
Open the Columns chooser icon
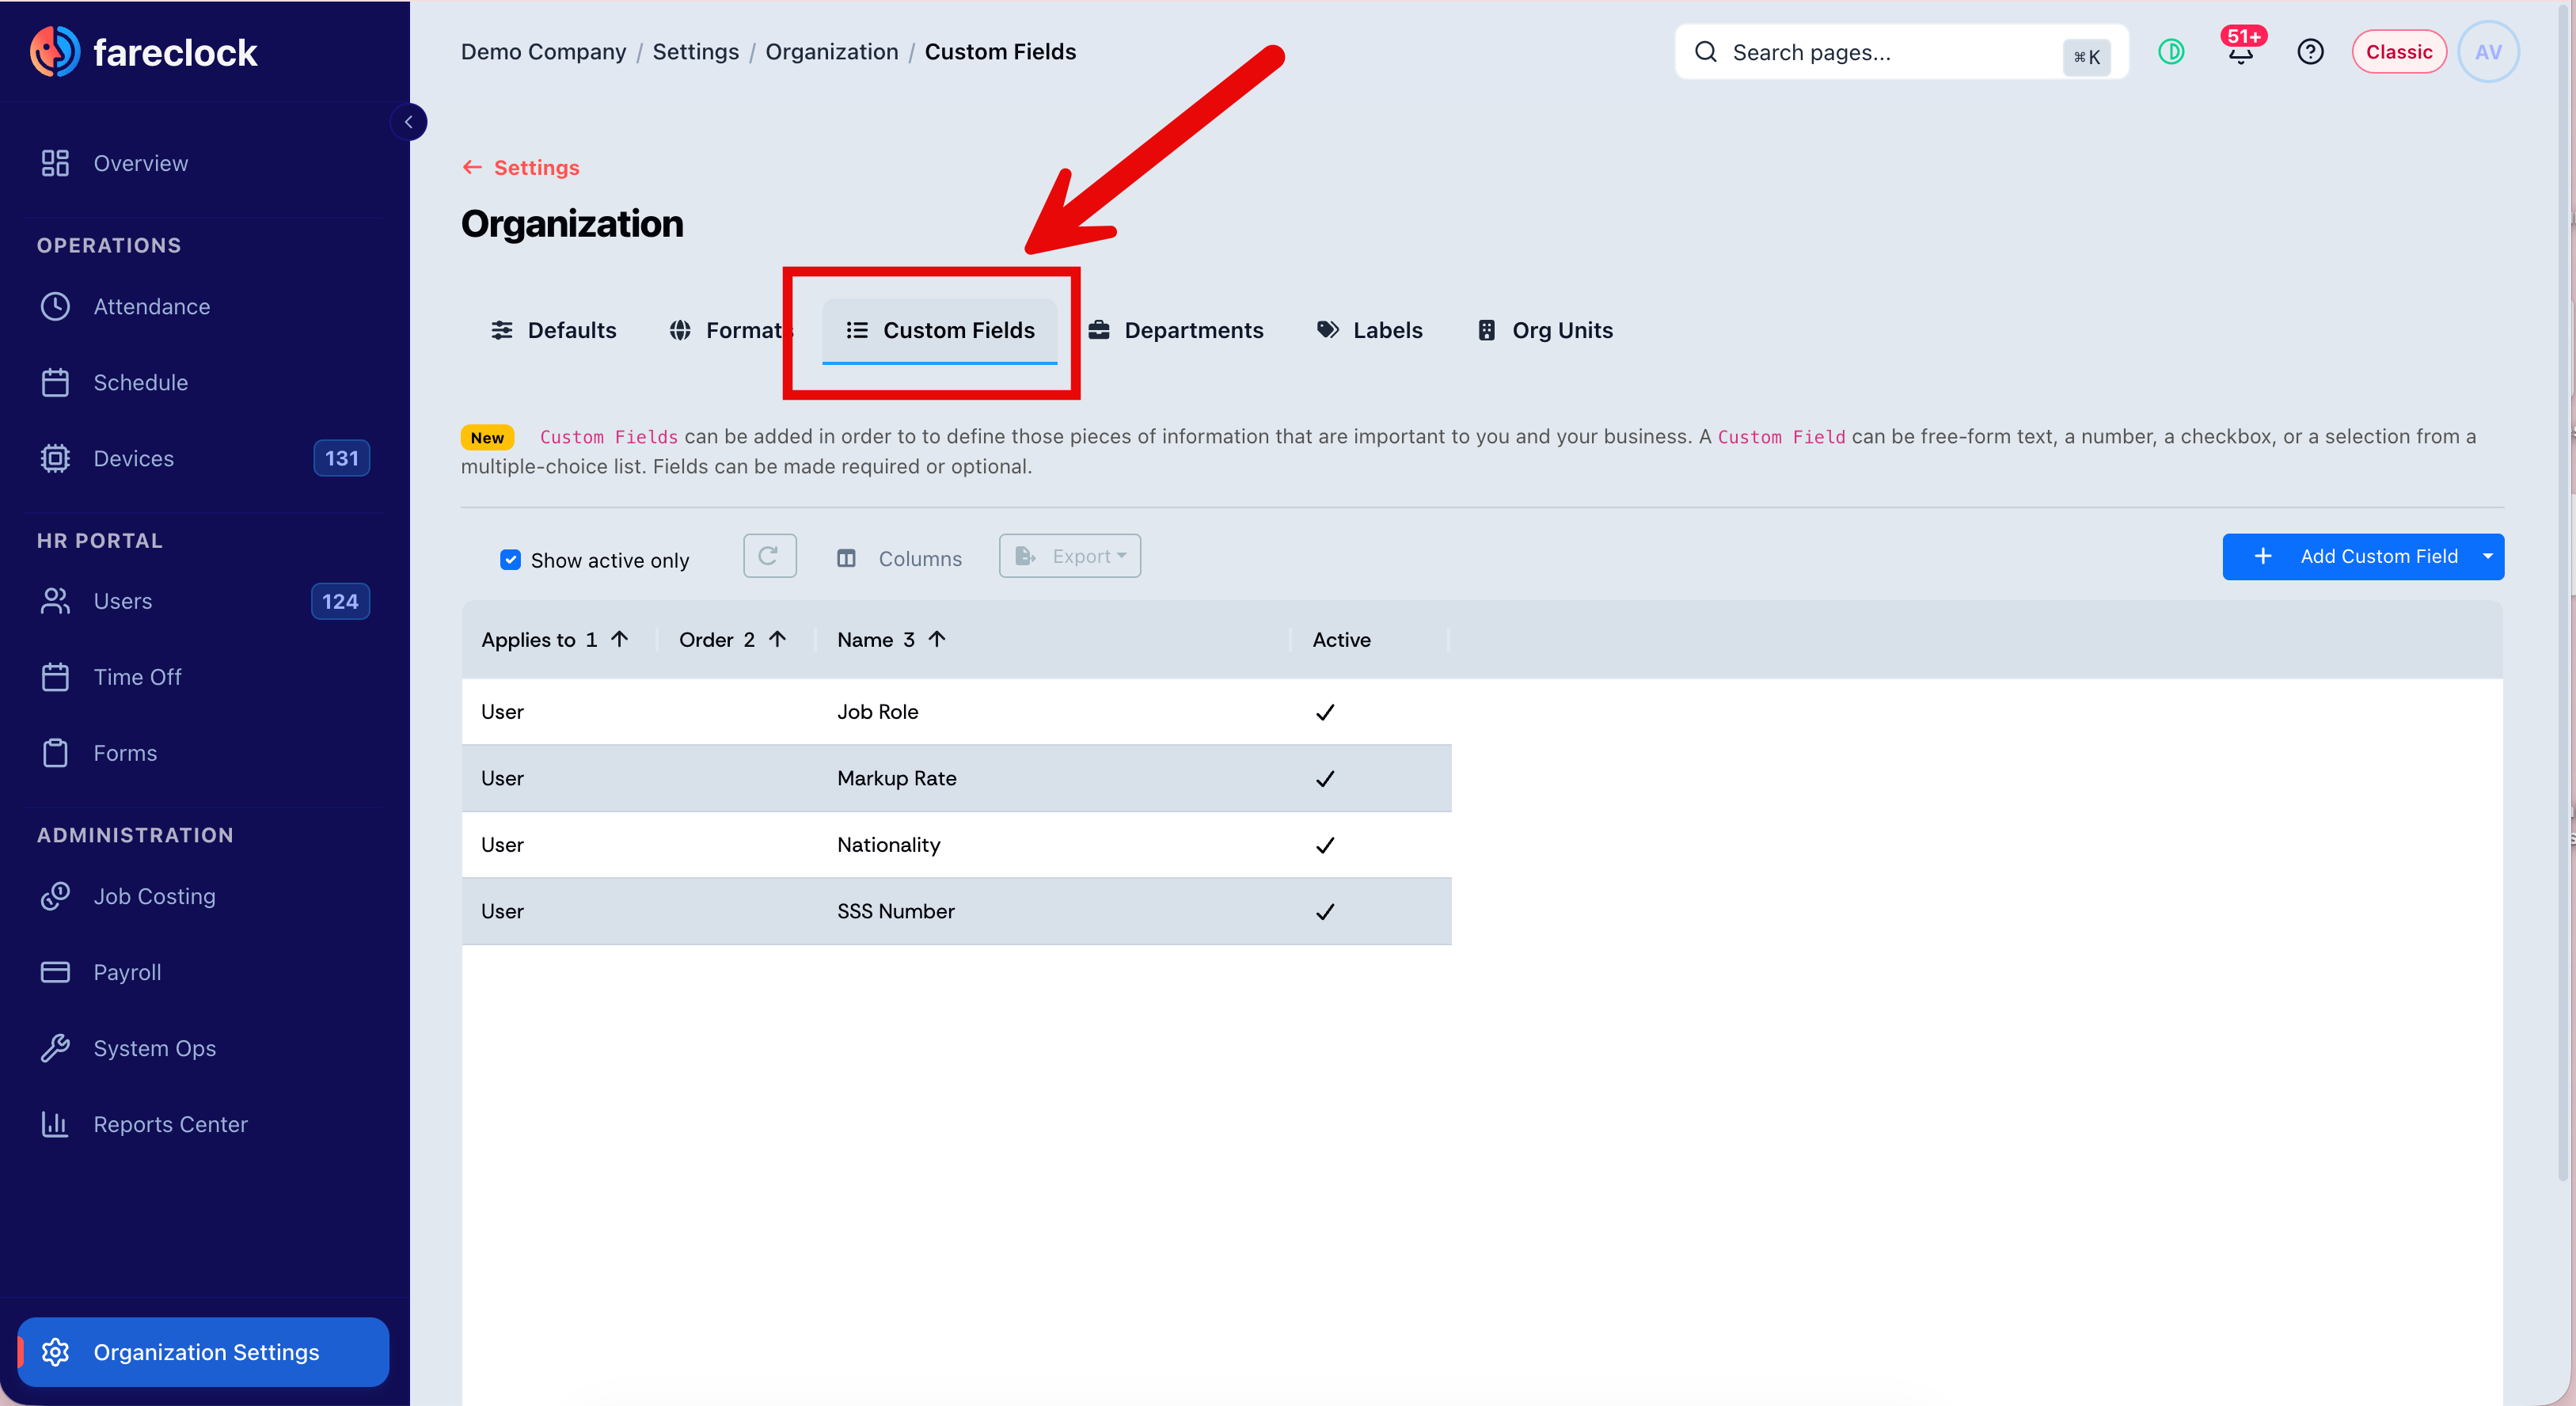(846, 559)
